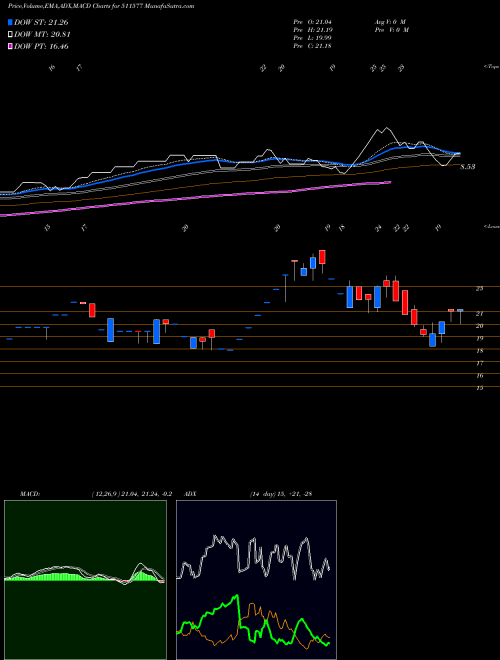Viewport: 500px width, 660px height.
Task: Click the 20 price axis label
Action: [479, 326]
